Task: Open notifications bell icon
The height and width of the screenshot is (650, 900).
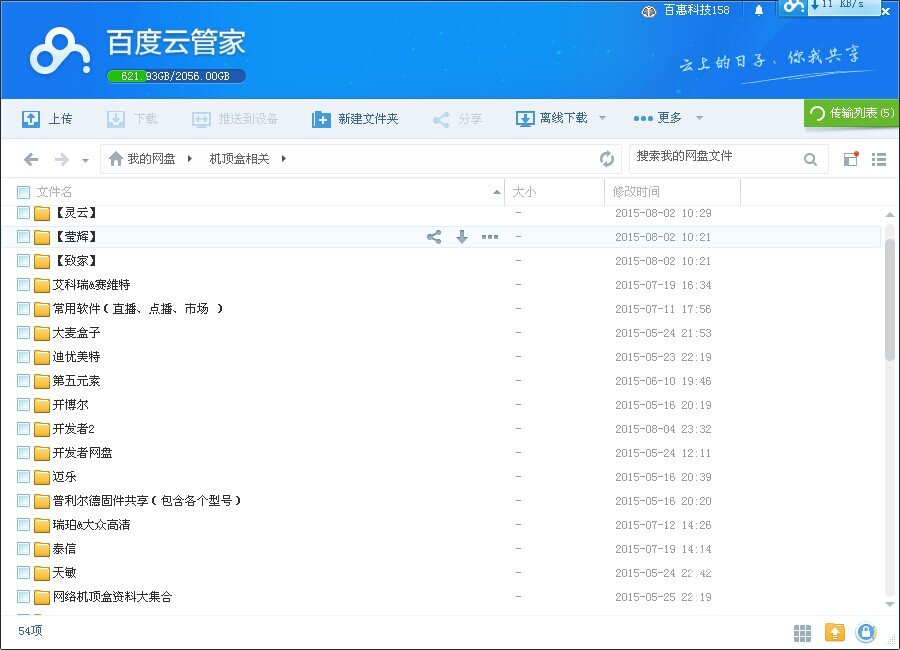Action: 759,10
